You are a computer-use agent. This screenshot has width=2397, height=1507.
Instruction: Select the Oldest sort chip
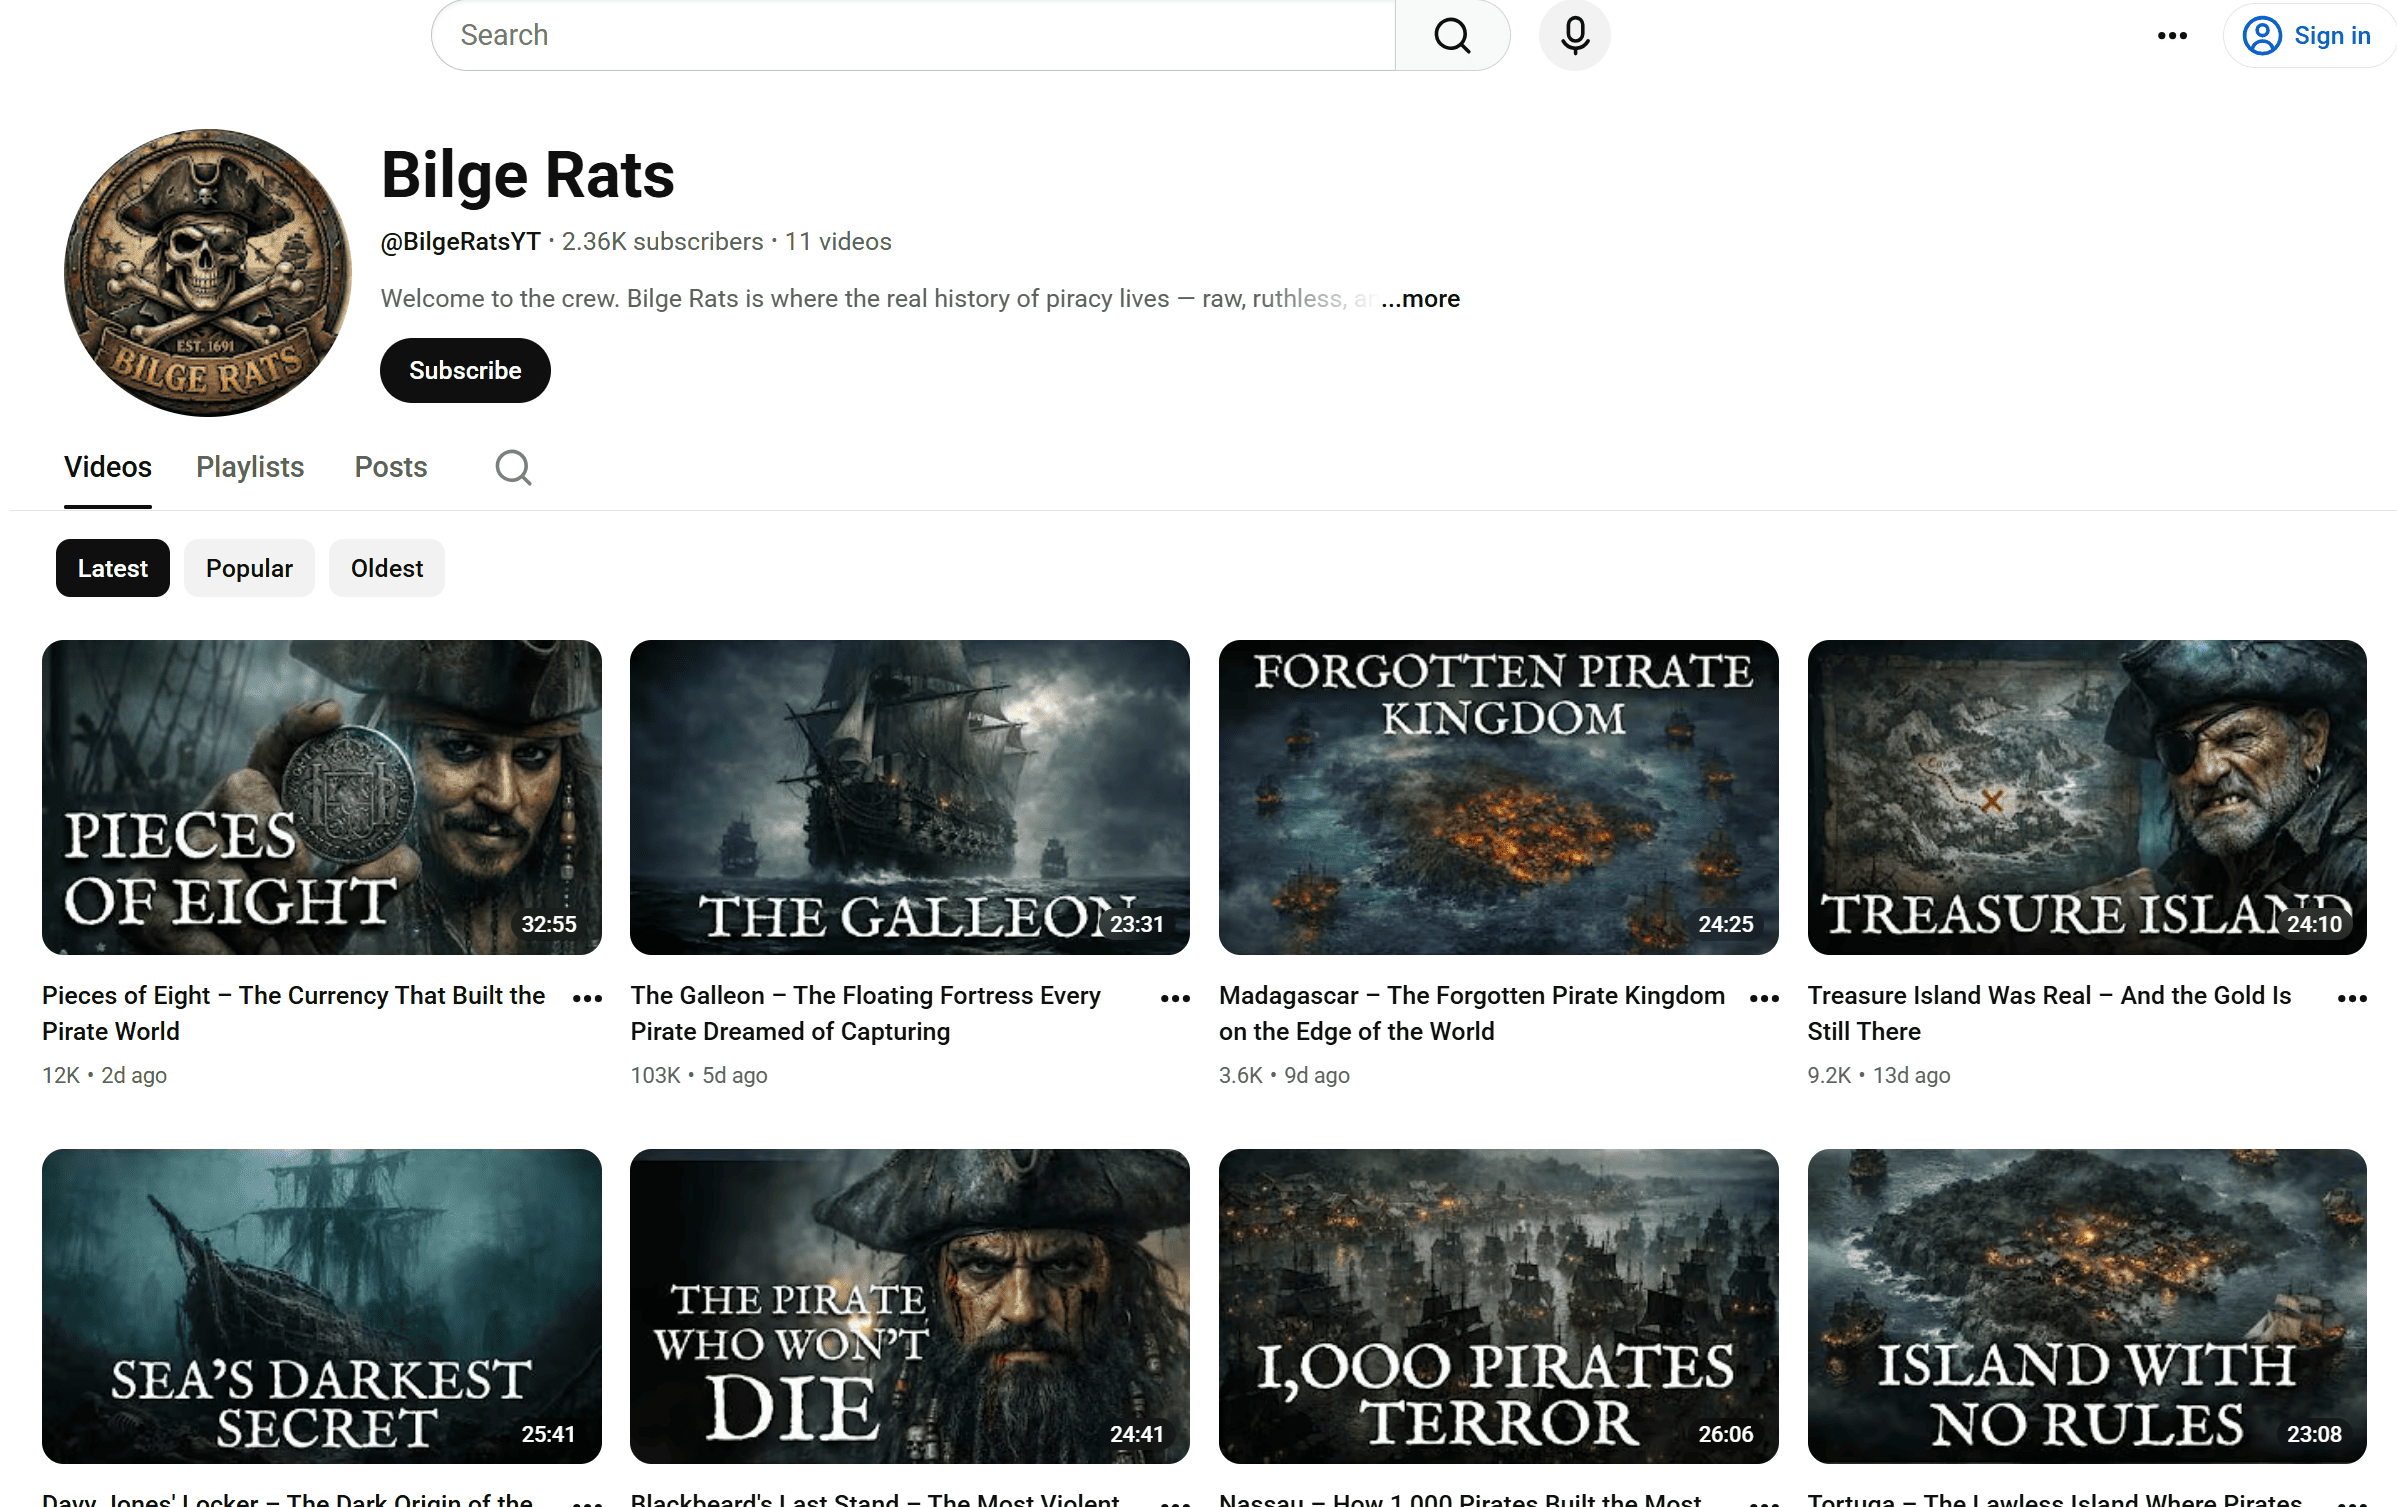pyautogui.click(x=387, y=568)
